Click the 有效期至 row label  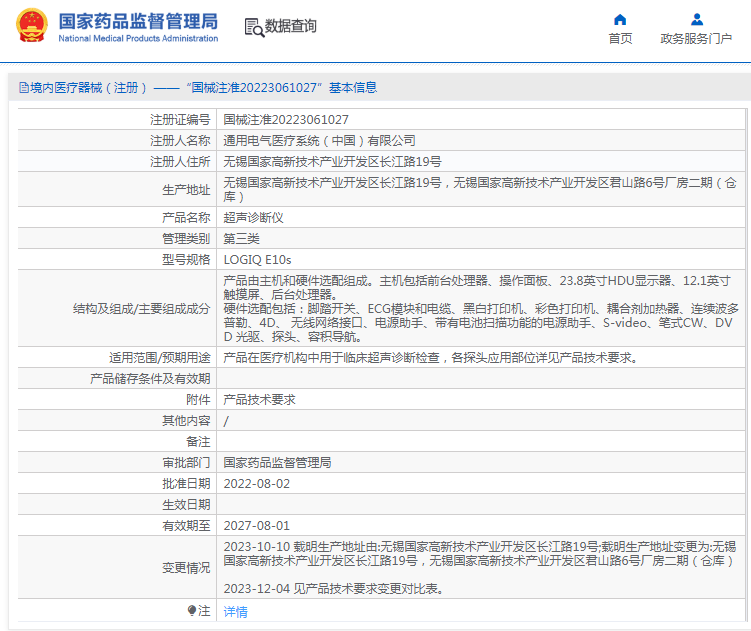pyautogui.click(x=186, y=526)
